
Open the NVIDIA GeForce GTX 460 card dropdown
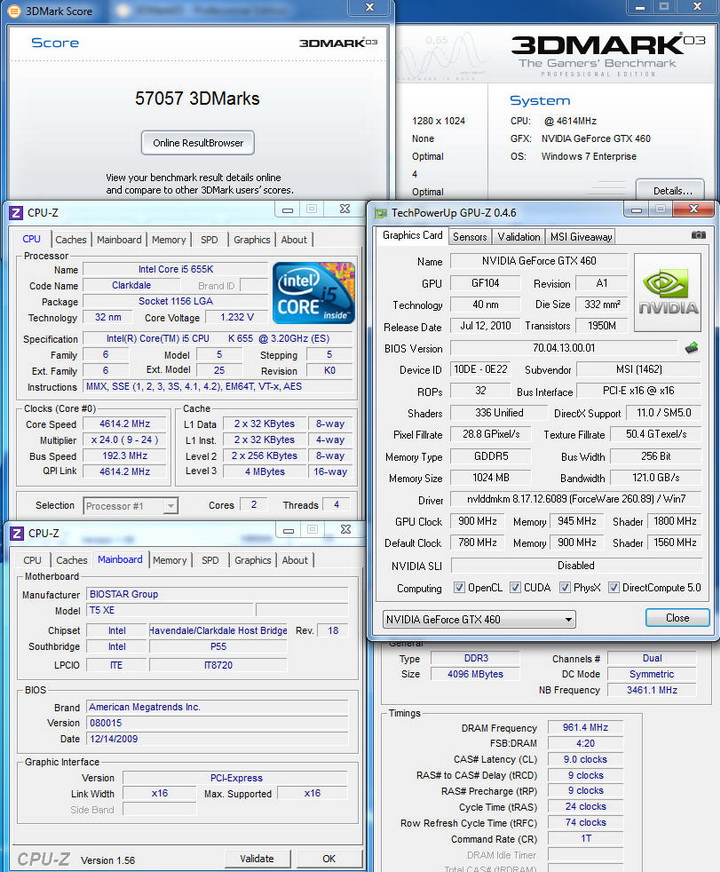(x=479, y=619)
